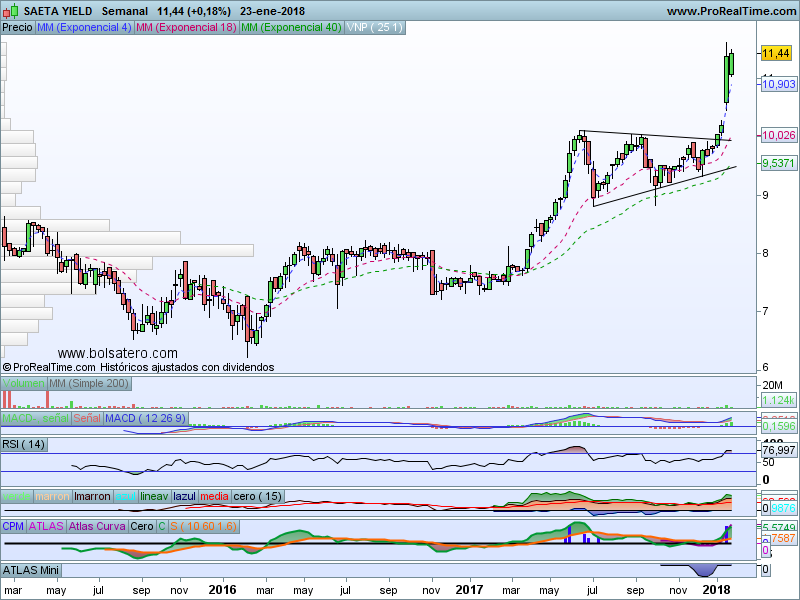
Task: Select the verde series label
Action: point(17,496)
